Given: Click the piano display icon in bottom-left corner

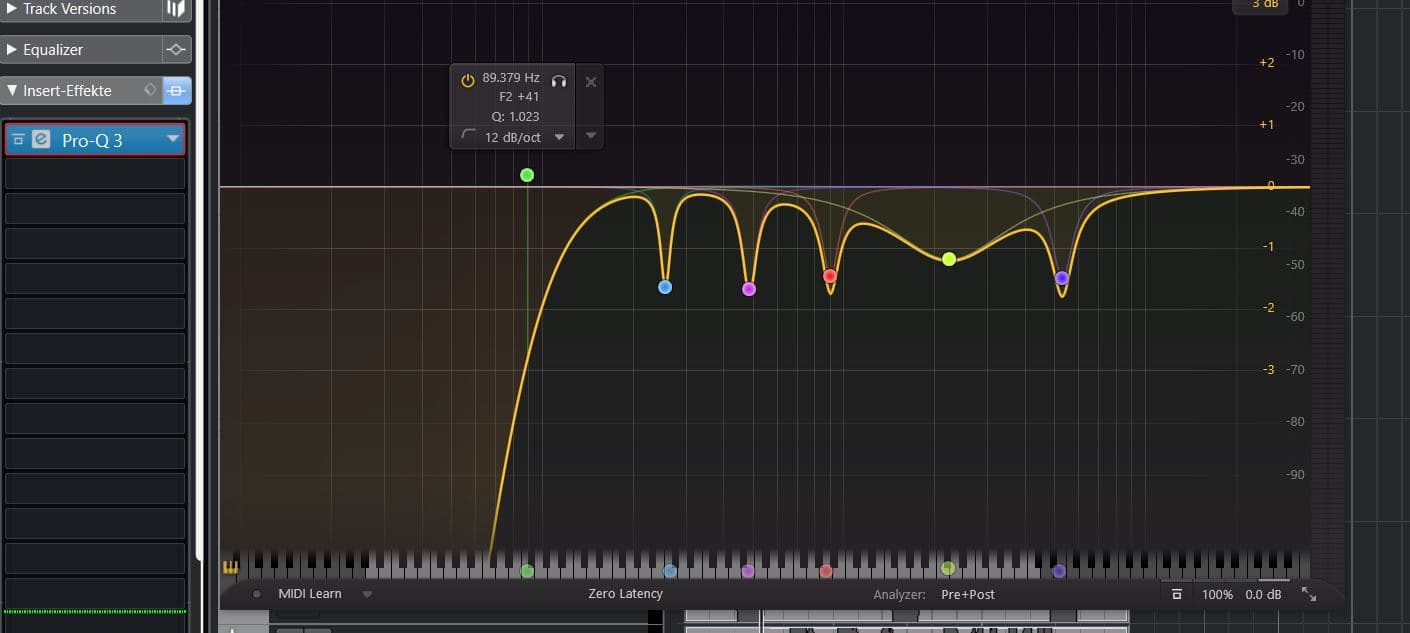Looking at the screenshot, I should 229,567.
